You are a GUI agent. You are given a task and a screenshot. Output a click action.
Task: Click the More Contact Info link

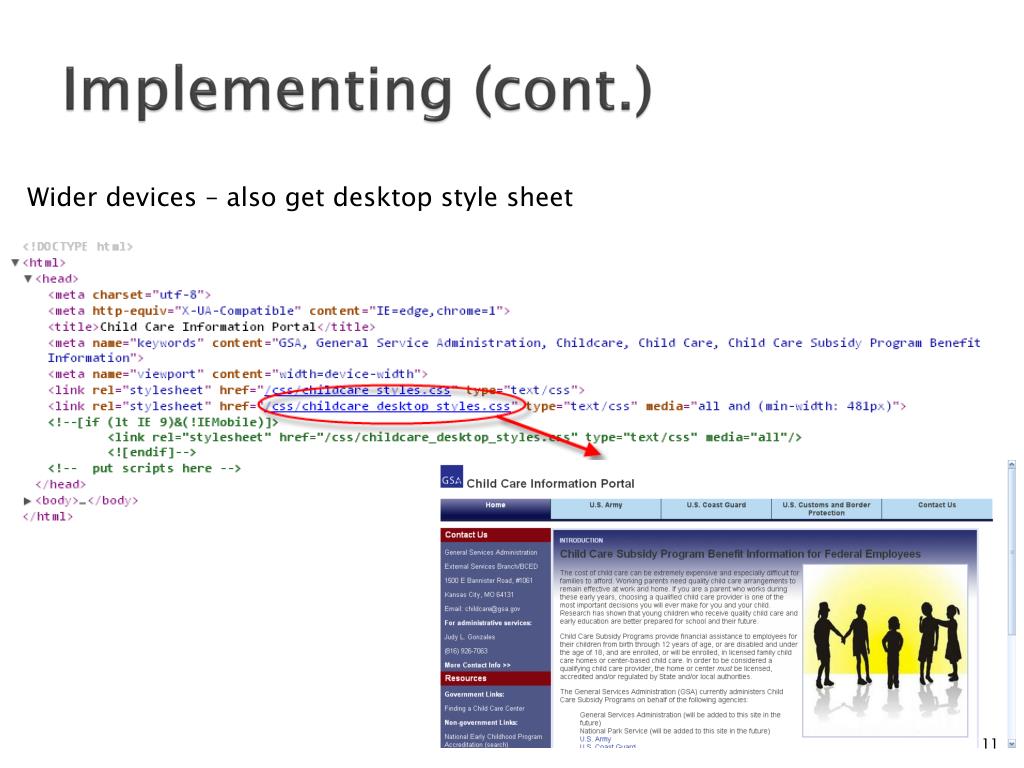pyautogui.click(x=477, y=665)
